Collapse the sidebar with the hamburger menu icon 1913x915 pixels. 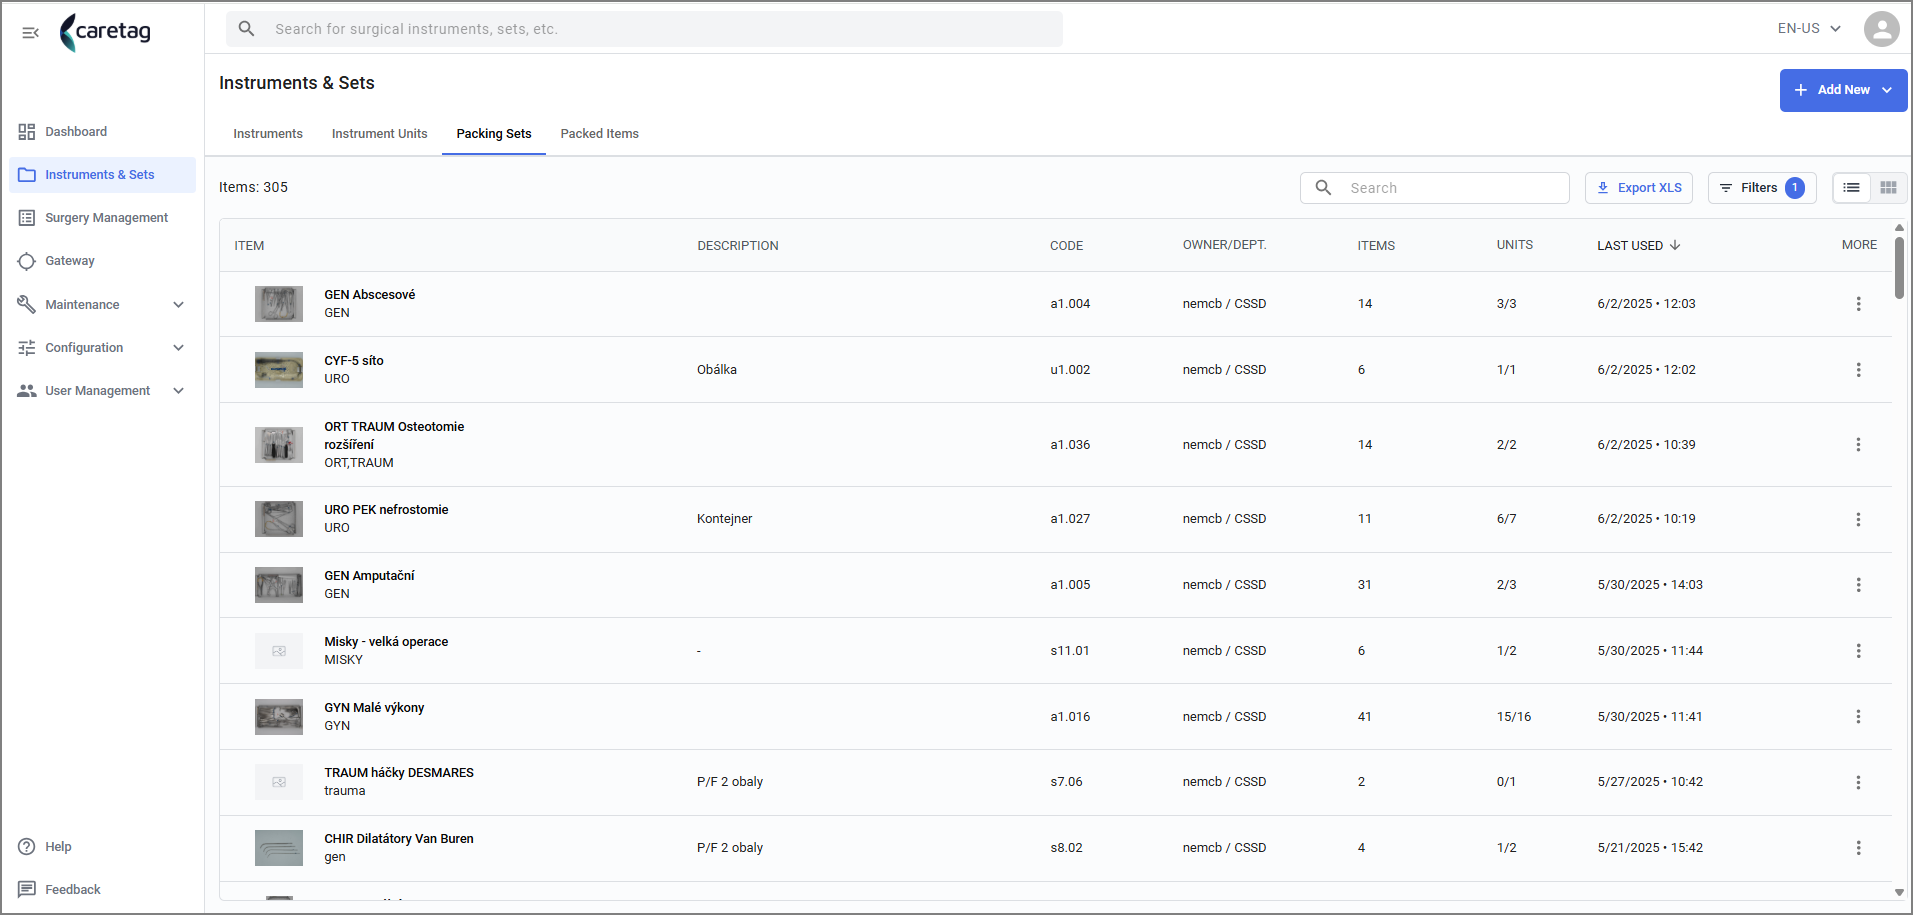pyautogui.click(x=30, y=32)
